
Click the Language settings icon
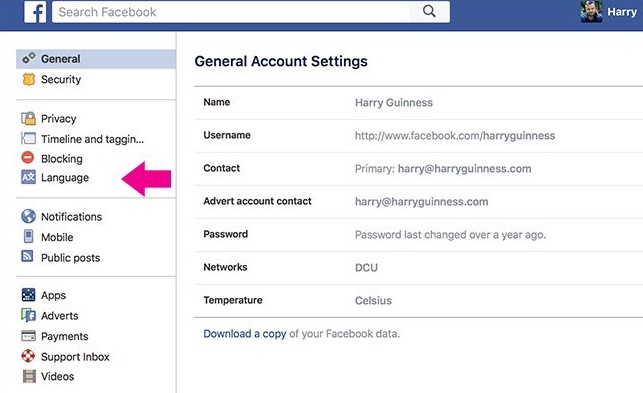pos(28,177)
